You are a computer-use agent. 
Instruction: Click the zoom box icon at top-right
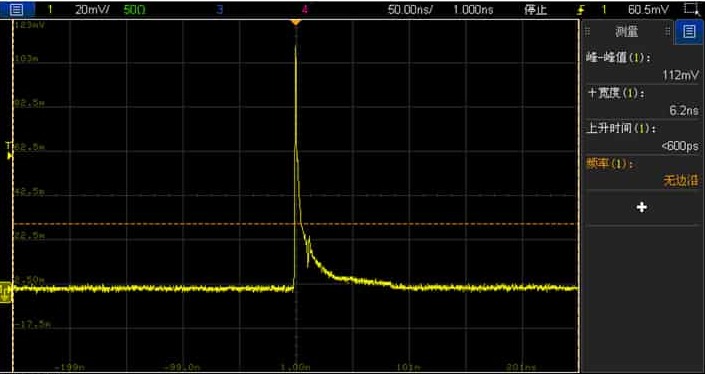point(690,9)
